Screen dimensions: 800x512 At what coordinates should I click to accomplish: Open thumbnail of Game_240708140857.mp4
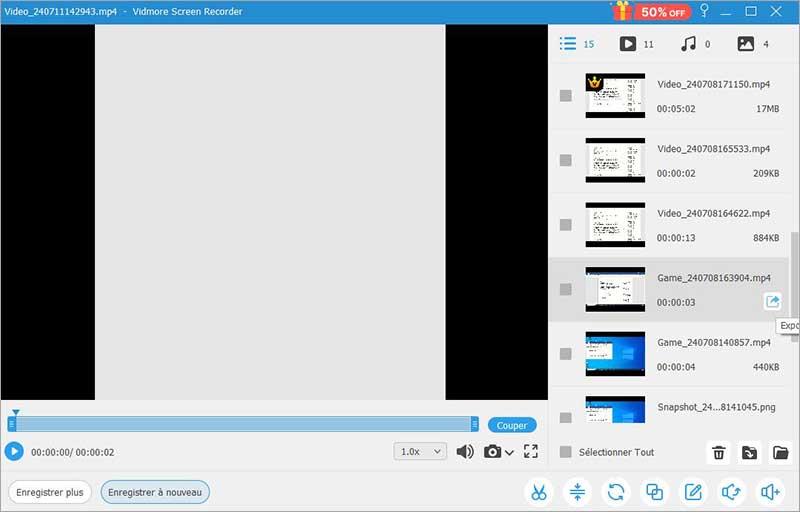615,354
